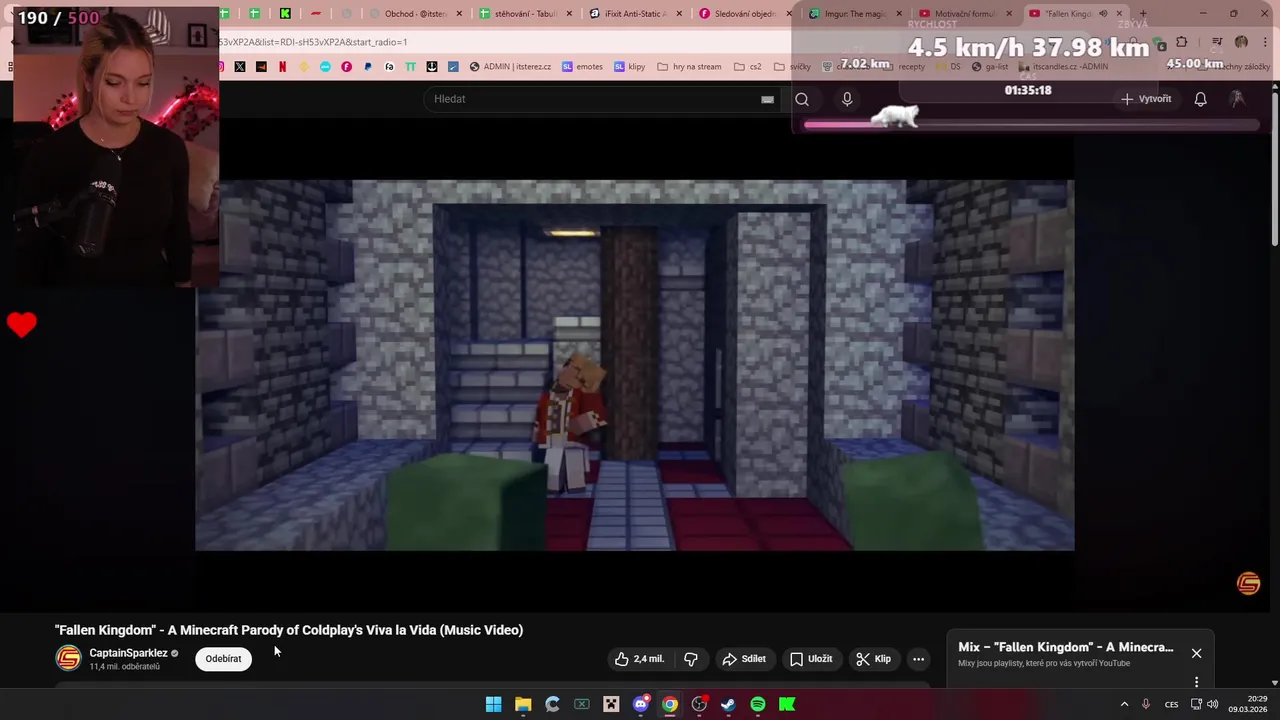
Task: Open more actions three-dot menu below the video
Action: click(x=918, y=659)
